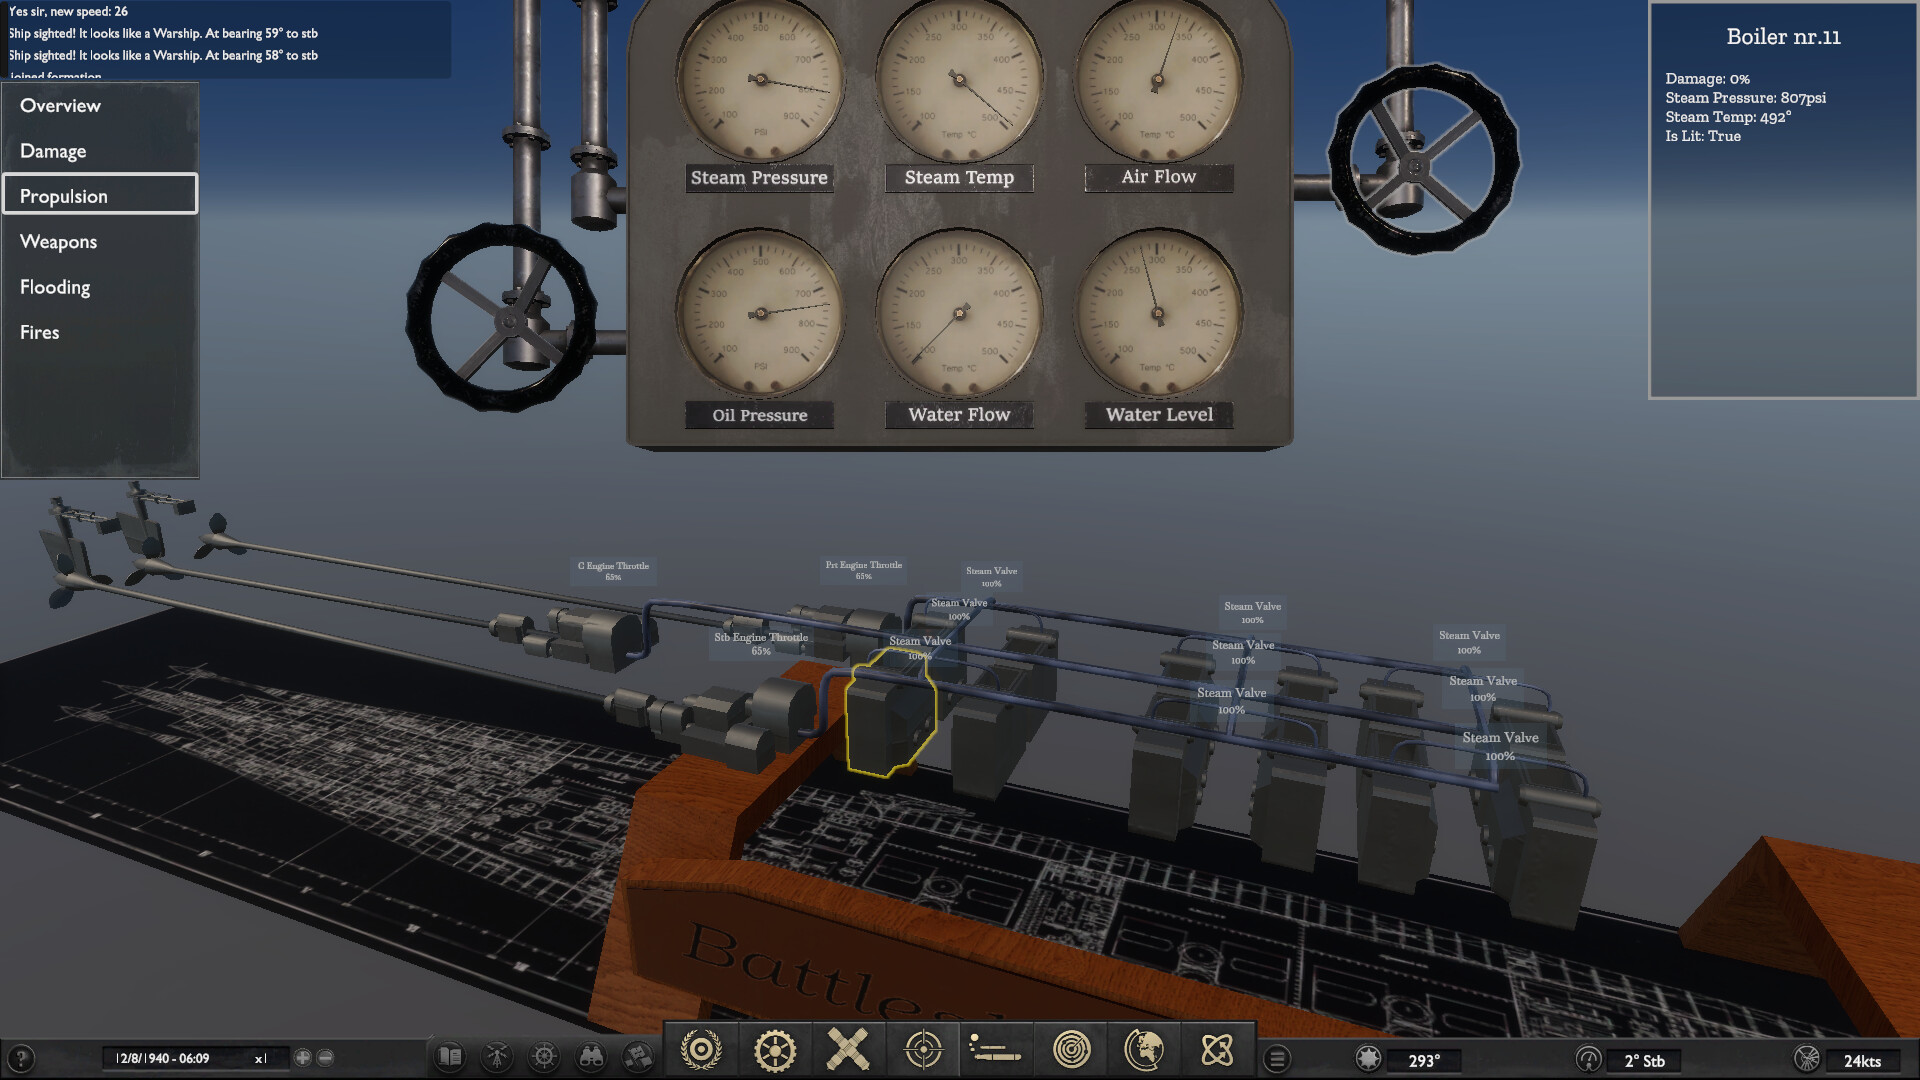This screenshot has height=1080, width=1920.
Task: Adjust the Stb Engine Throttle at 65%
Action: tap(760, 642)
